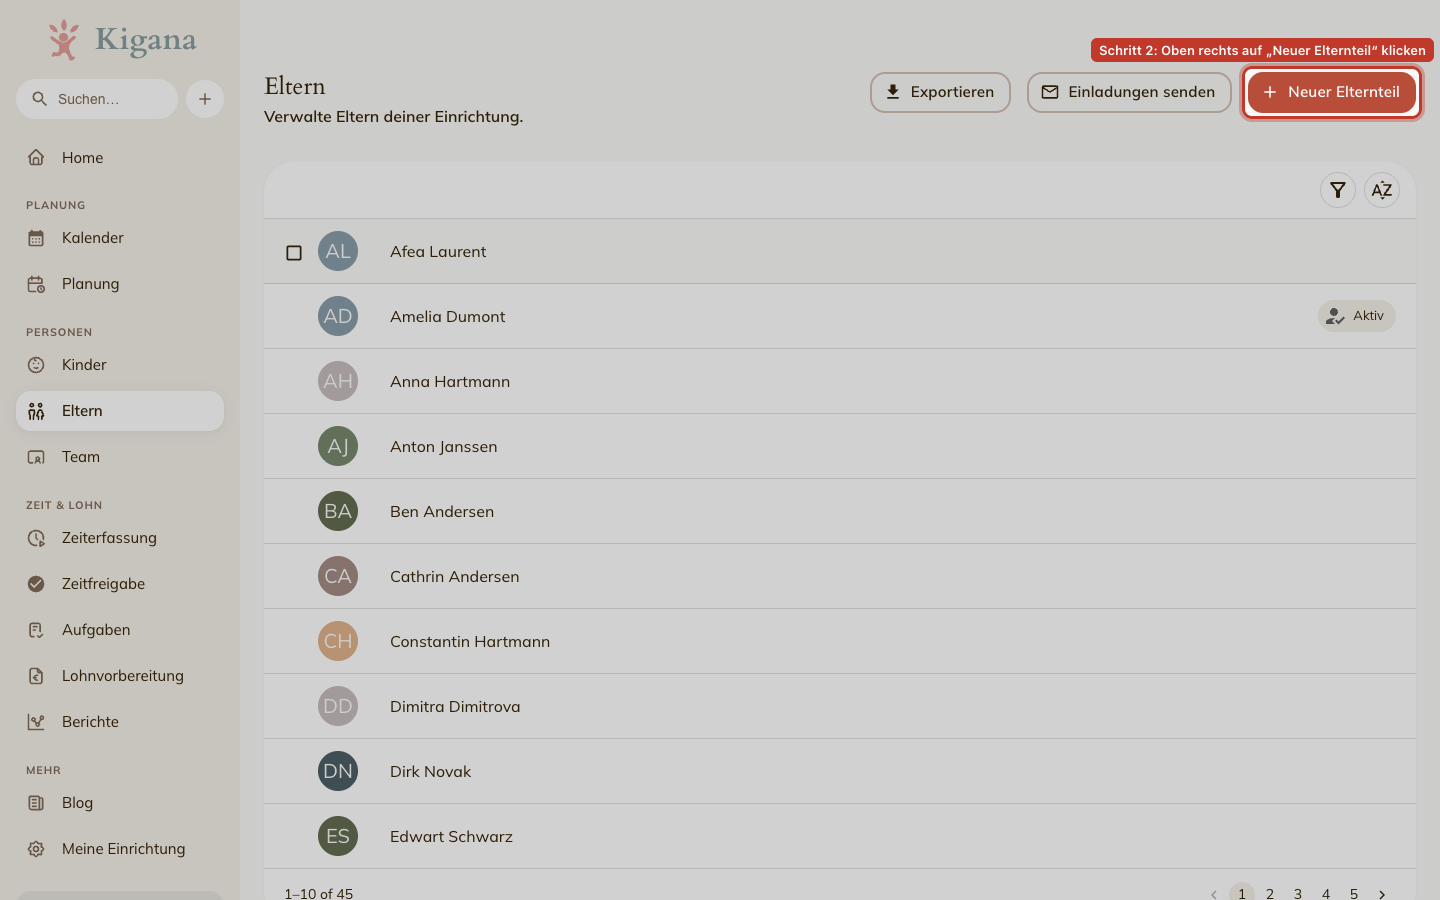The width and height of the screenshot is (1440, 900).
Task: Click the plus button beside search
Action: (x=205, y=99)
